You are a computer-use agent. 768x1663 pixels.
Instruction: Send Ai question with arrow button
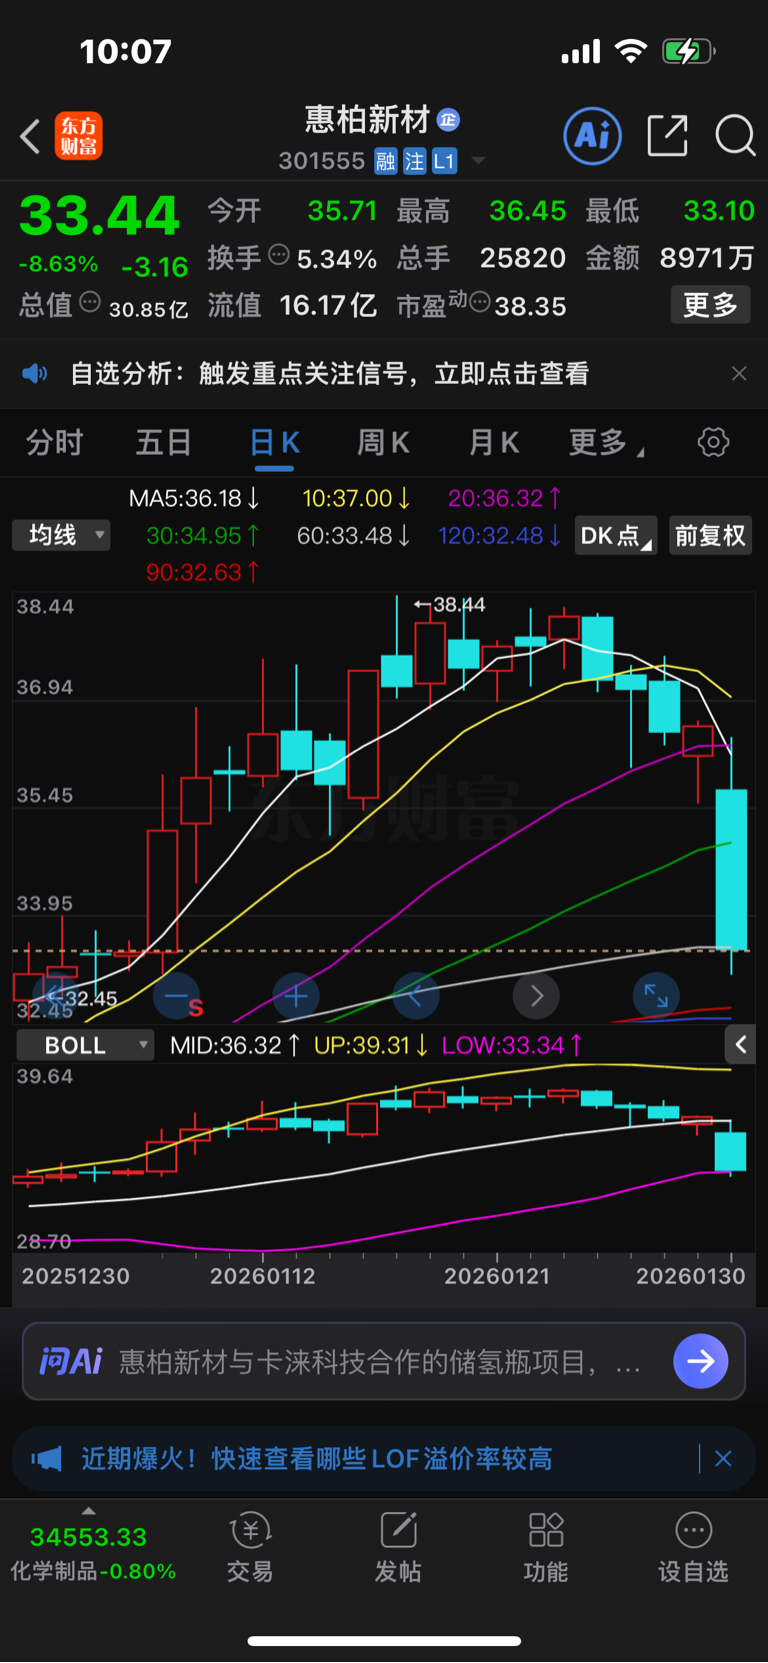pyautogui.click(x=700, y=1361)
